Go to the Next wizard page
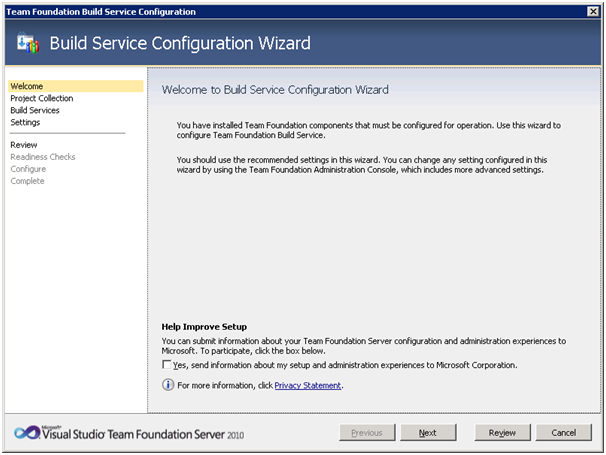The width and height of the screenshot is (606, 455). point(428,433)
